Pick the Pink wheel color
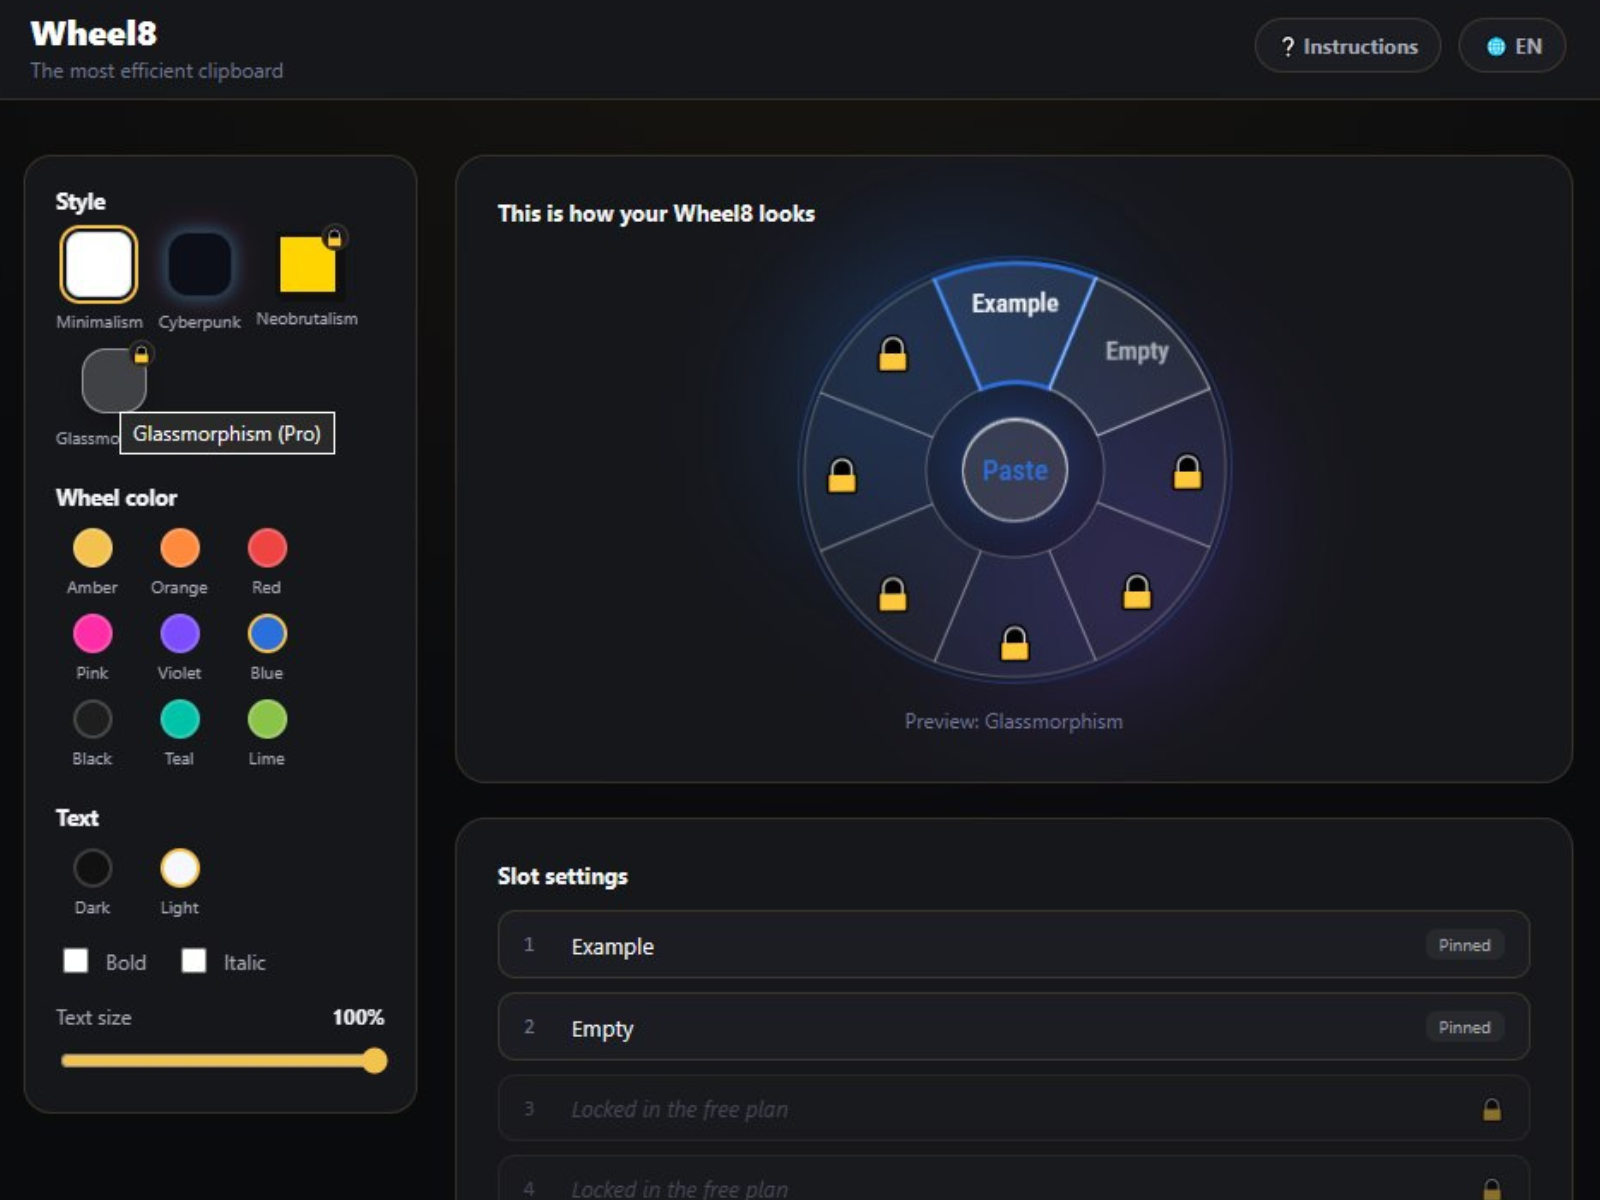This screenshot has height=1200, width=1600. (93, 634)
